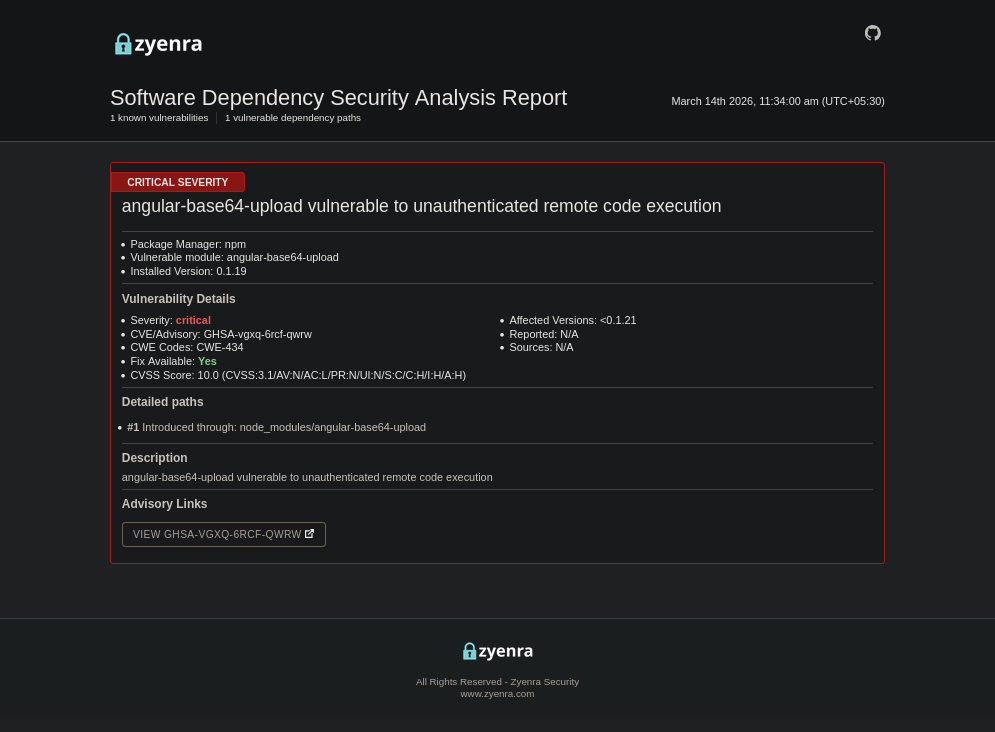Click the CRITICAL SEVERITY badge

tap(178, 182)
